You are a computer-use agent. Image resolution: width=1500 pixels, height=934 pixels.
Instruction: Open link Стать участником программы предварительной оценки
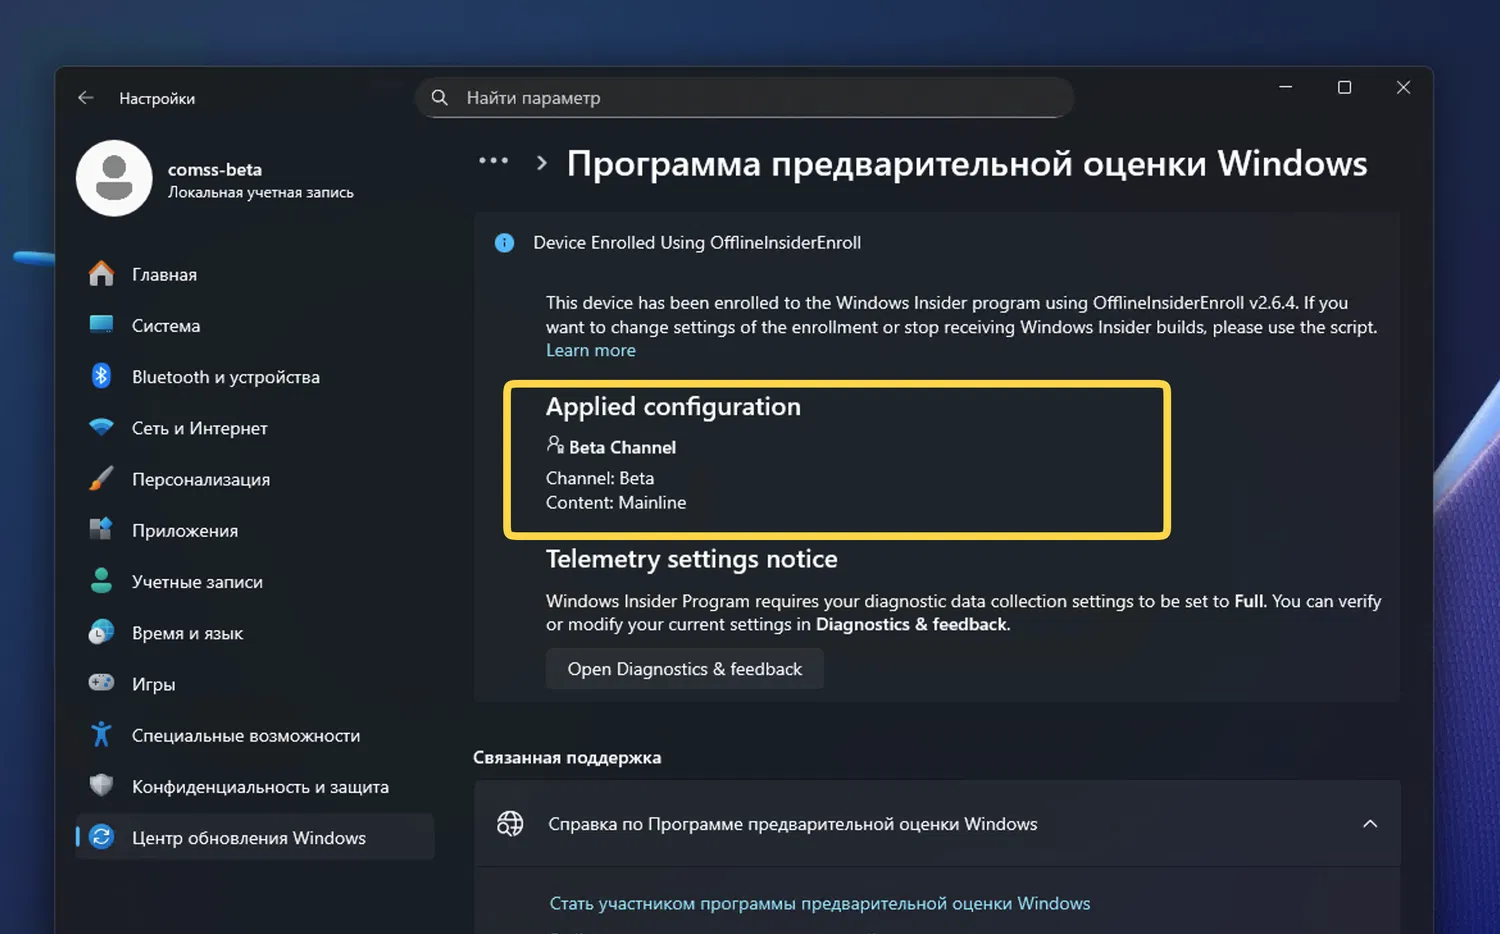820,903
